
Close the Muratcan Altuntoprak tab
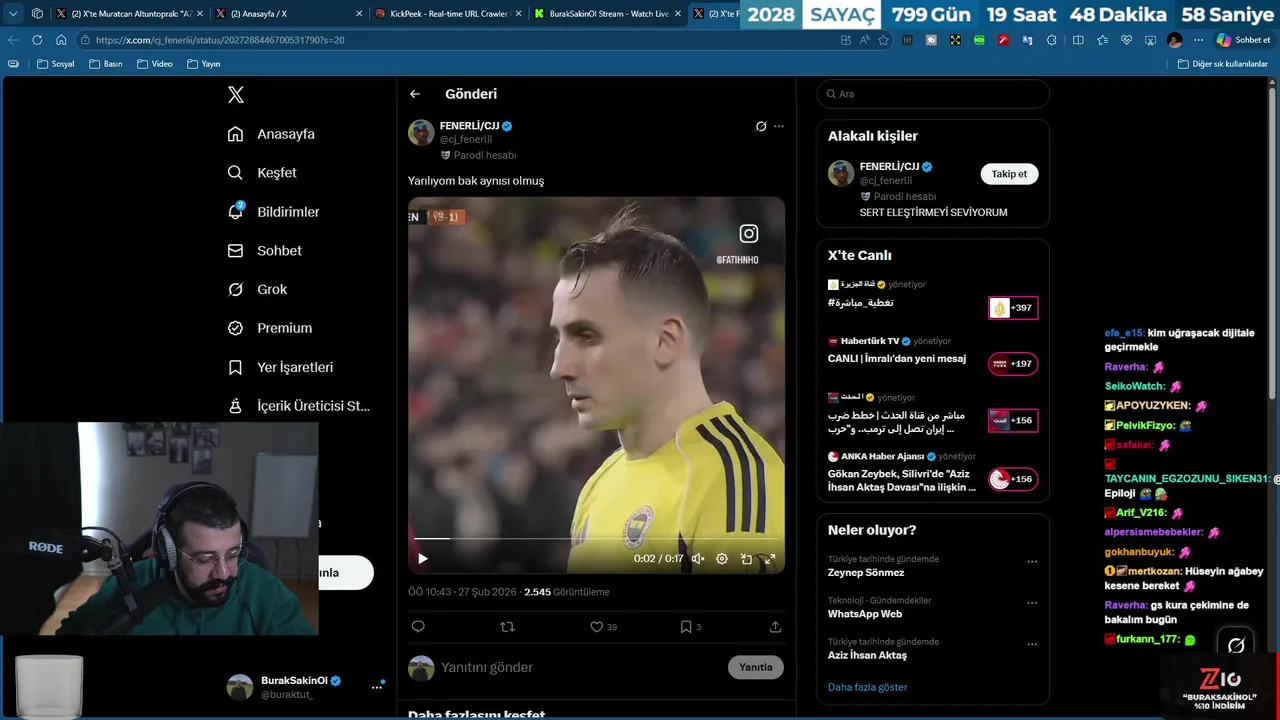click(199, 14)
